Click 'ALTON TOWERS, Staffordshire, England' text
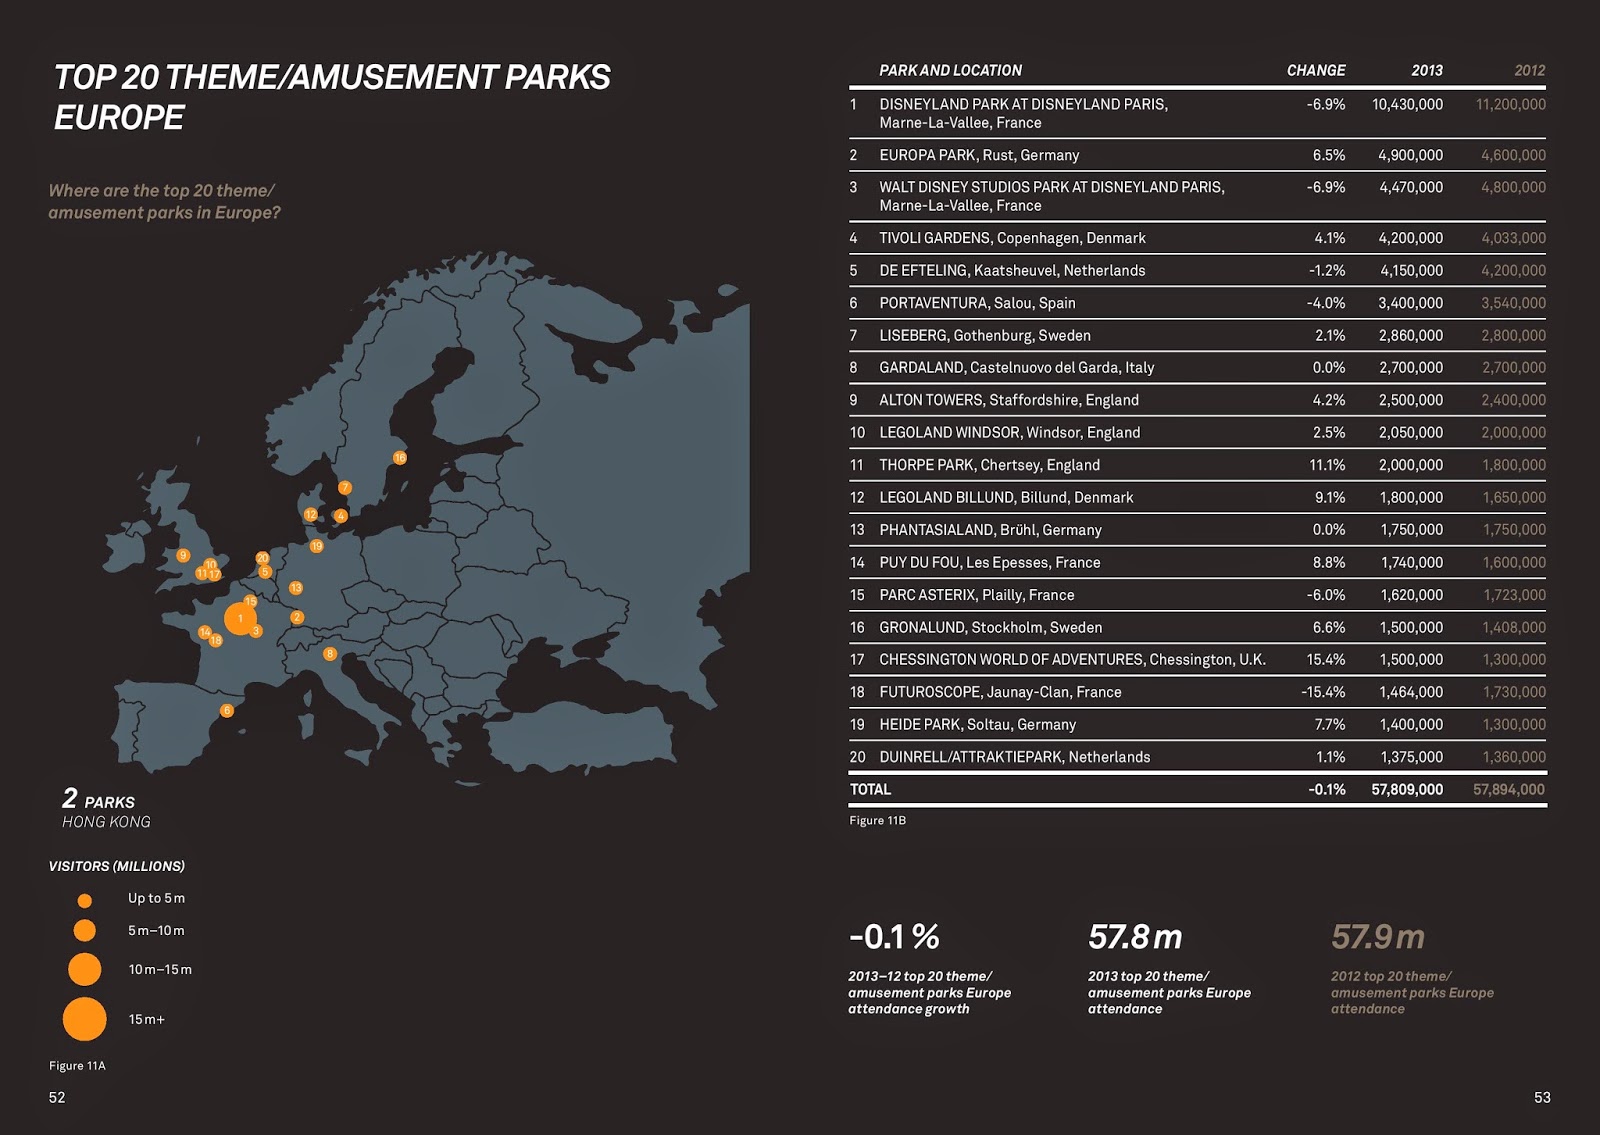Image resolution: width=1600 pixels, height=1135 pixels. [x=1009, y=400]
